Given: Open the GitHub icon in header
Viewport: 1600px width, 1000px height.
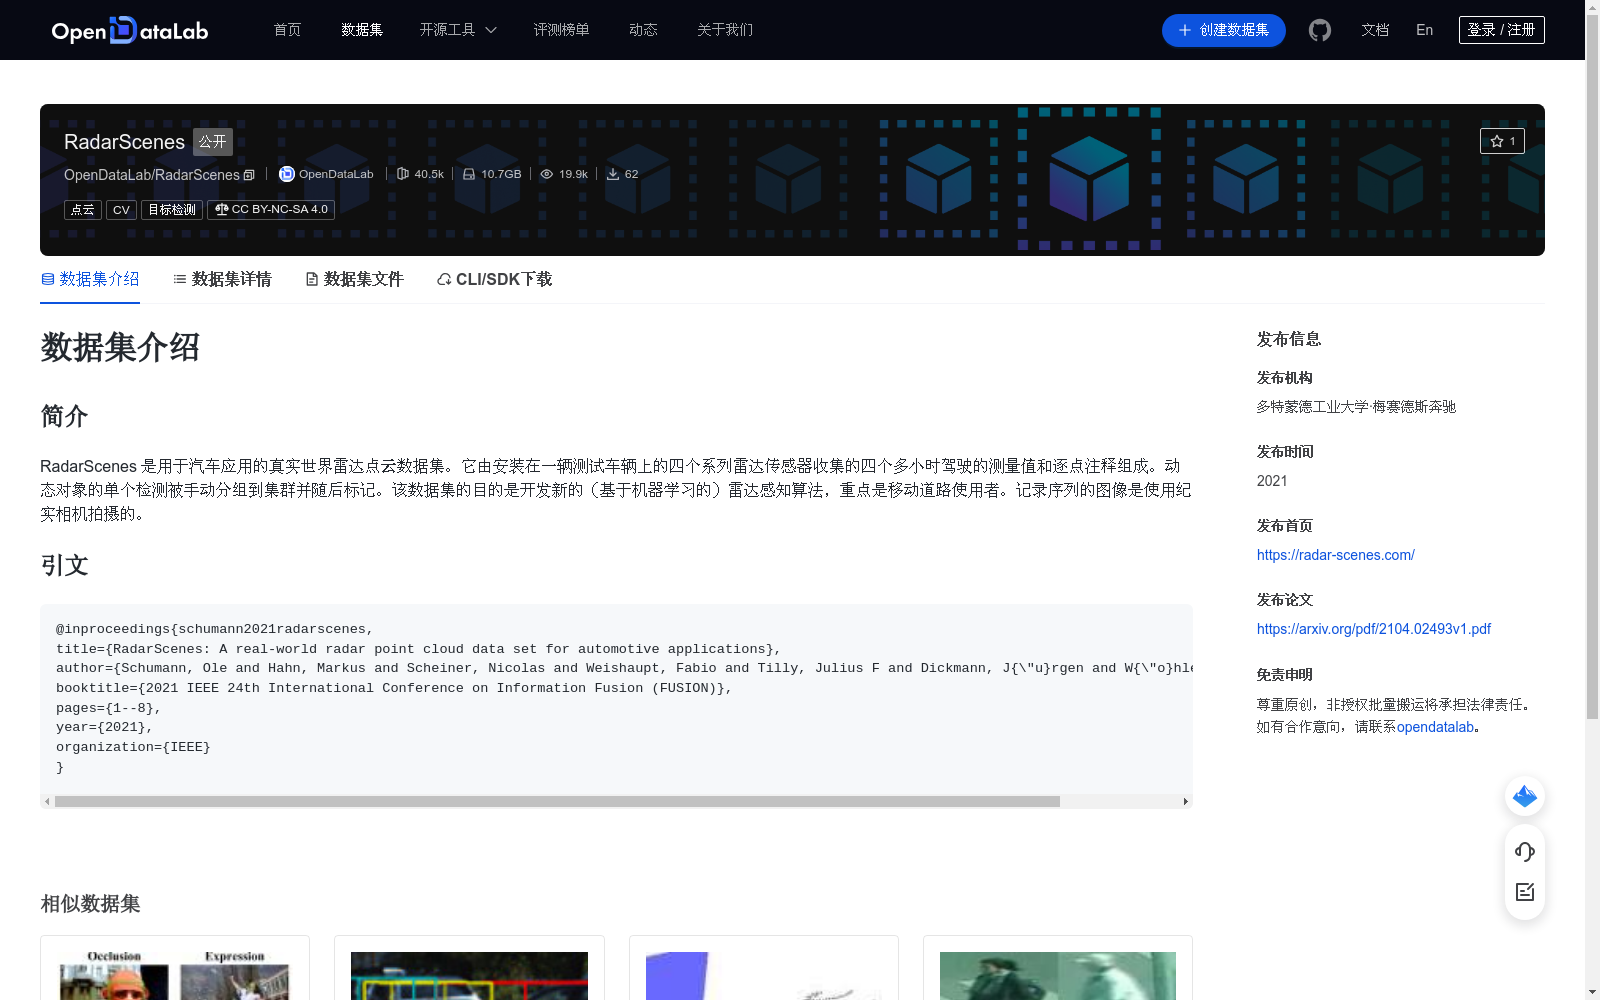Looking at the screenshot, I should pos(1320,30).
